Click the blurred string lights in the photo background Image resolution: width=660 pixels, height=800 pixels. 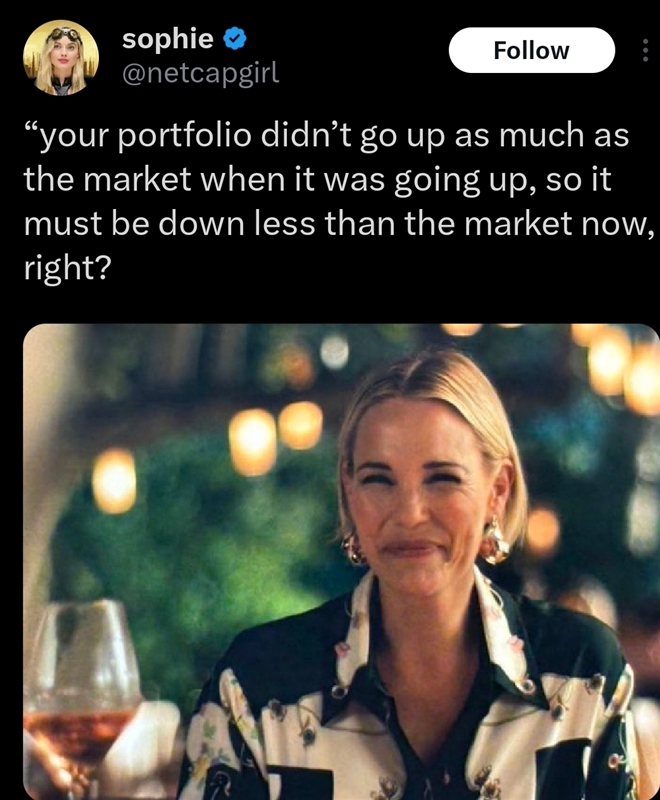[x=275, y=434]
